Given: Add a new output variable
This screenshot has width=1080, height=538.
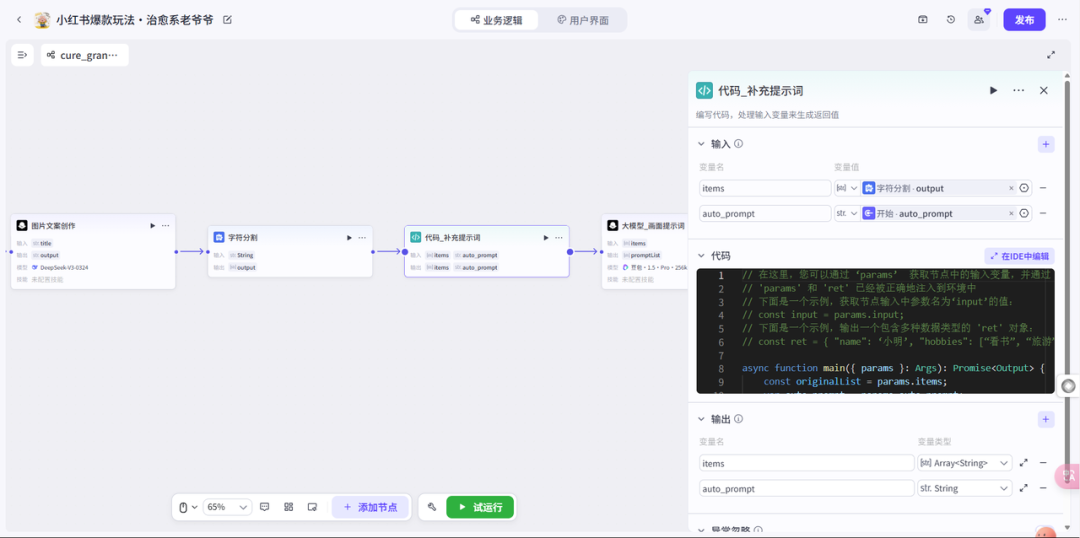Looking at the screenshot, I should 1046,419.
